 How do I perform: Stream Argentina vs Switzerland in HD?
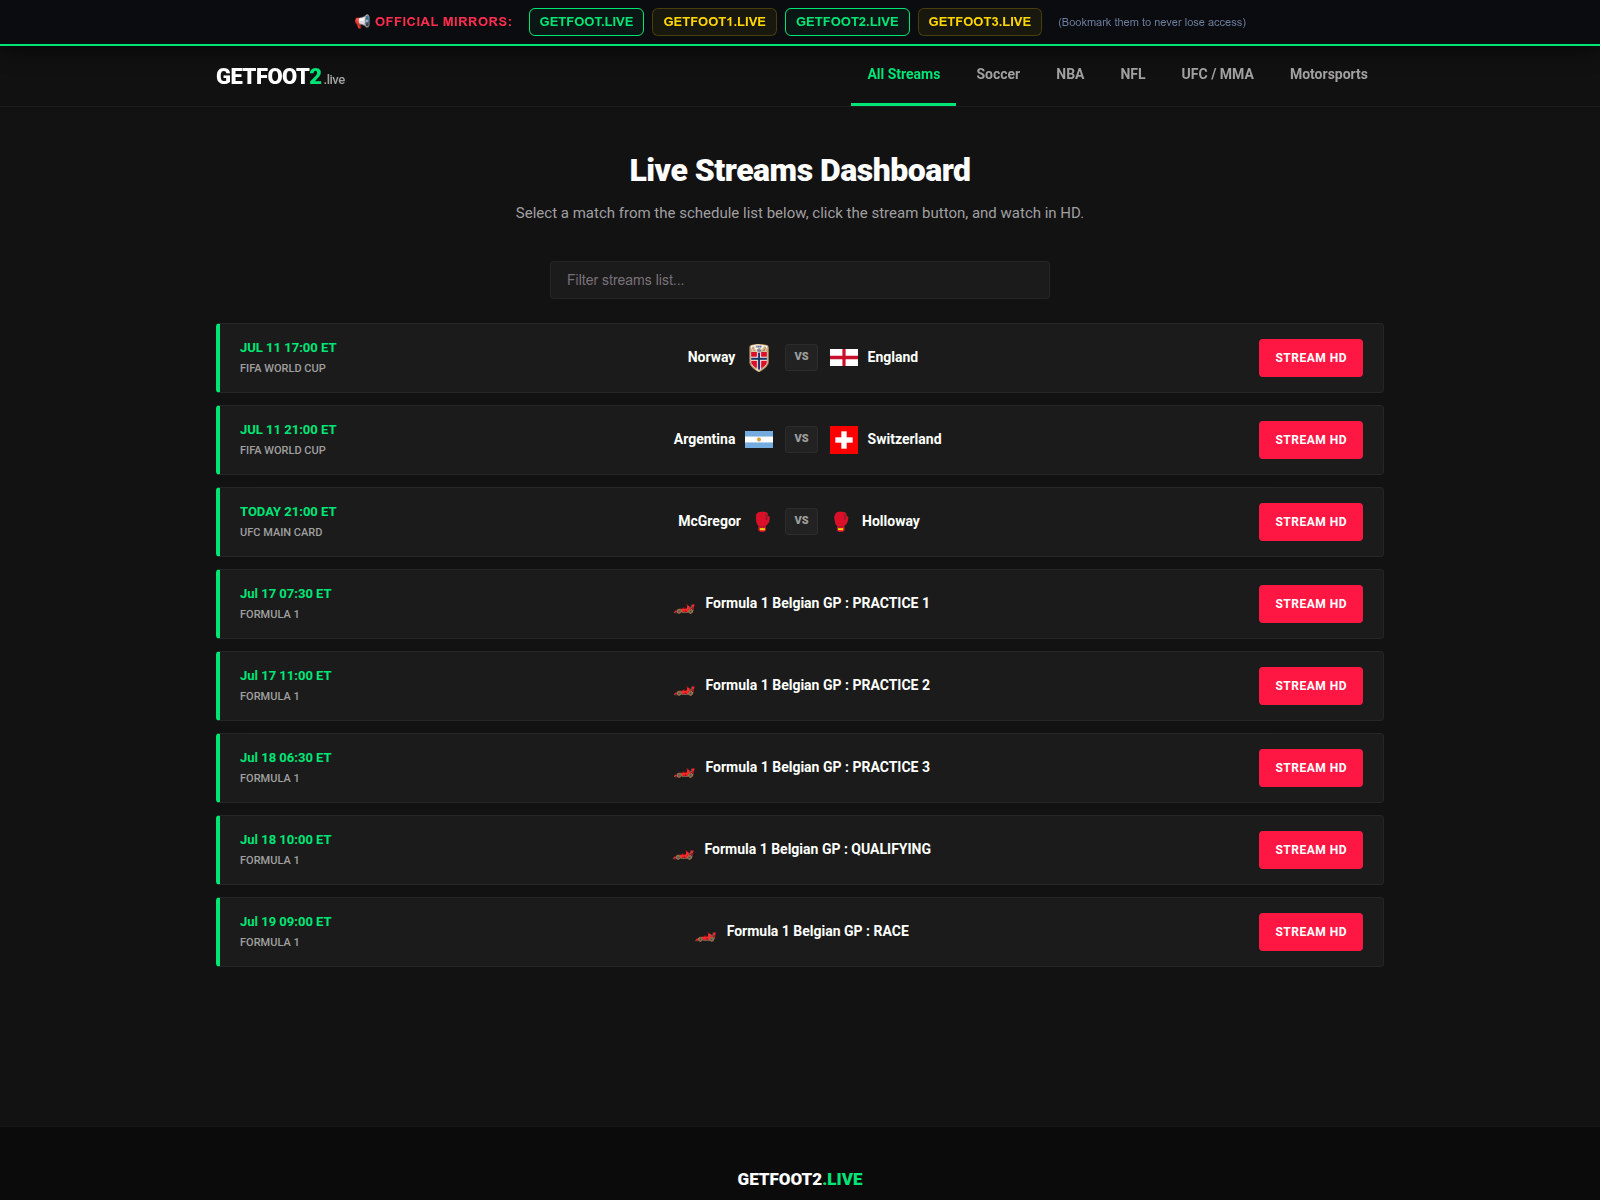click(x=1310, y=440)
